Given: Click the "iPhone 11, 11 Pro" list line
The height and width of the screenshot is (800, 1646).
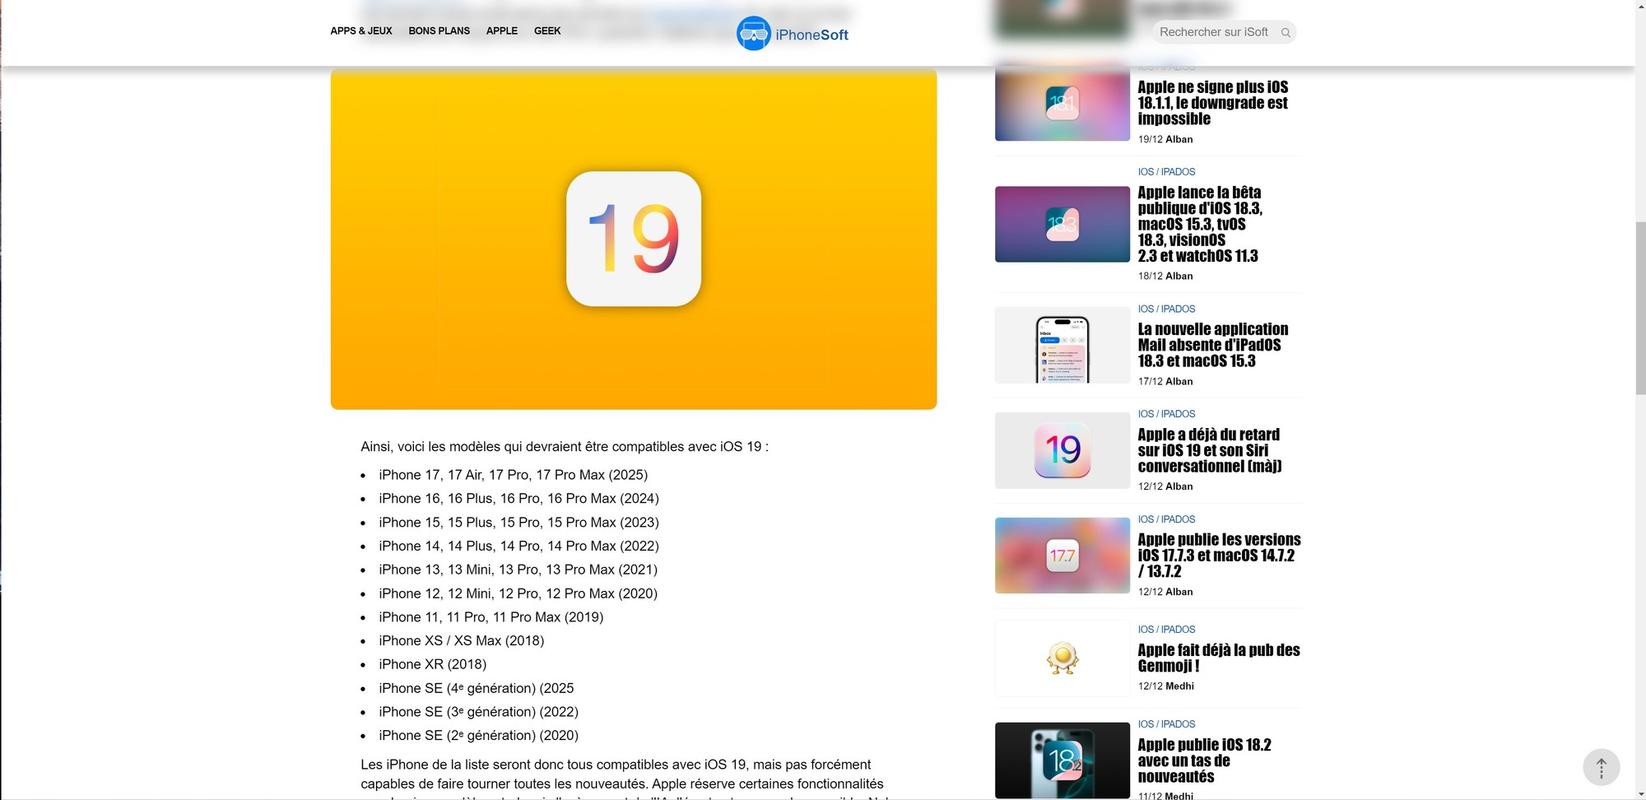Looking at the screenshot, I should coord(491,617).
